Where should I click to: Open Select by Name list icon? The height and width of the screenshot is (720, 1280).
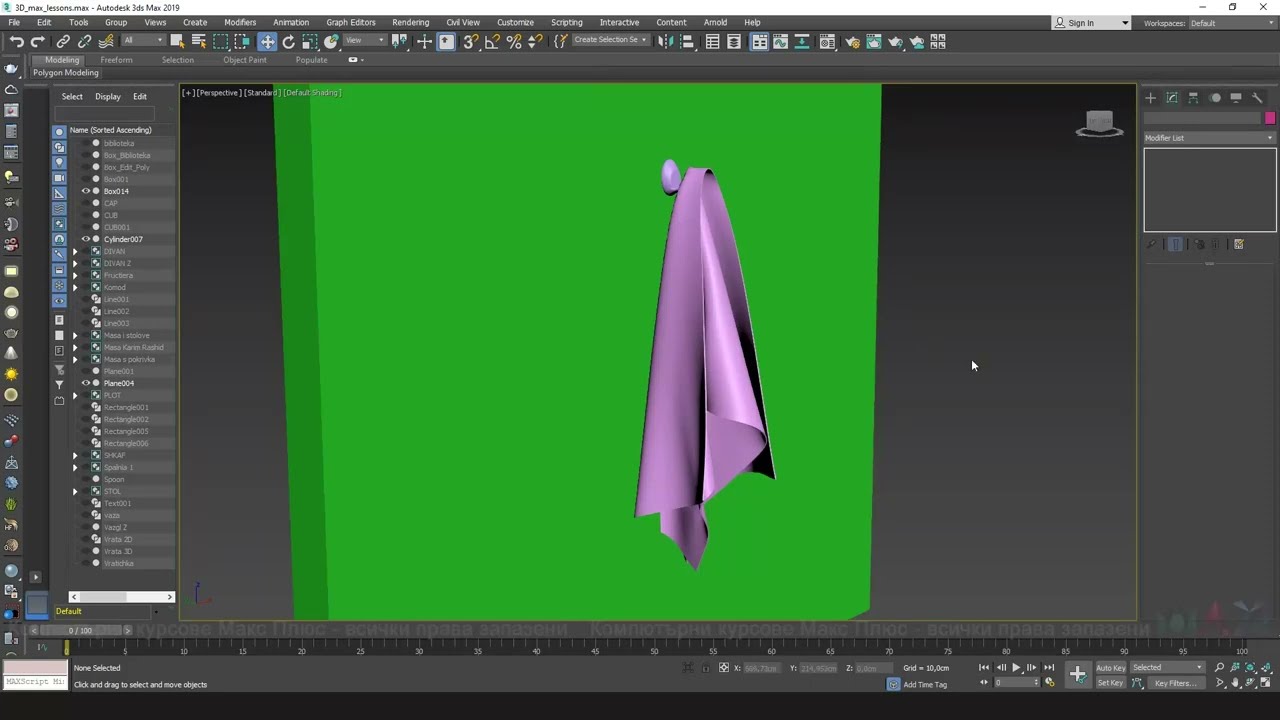(198, 41)
